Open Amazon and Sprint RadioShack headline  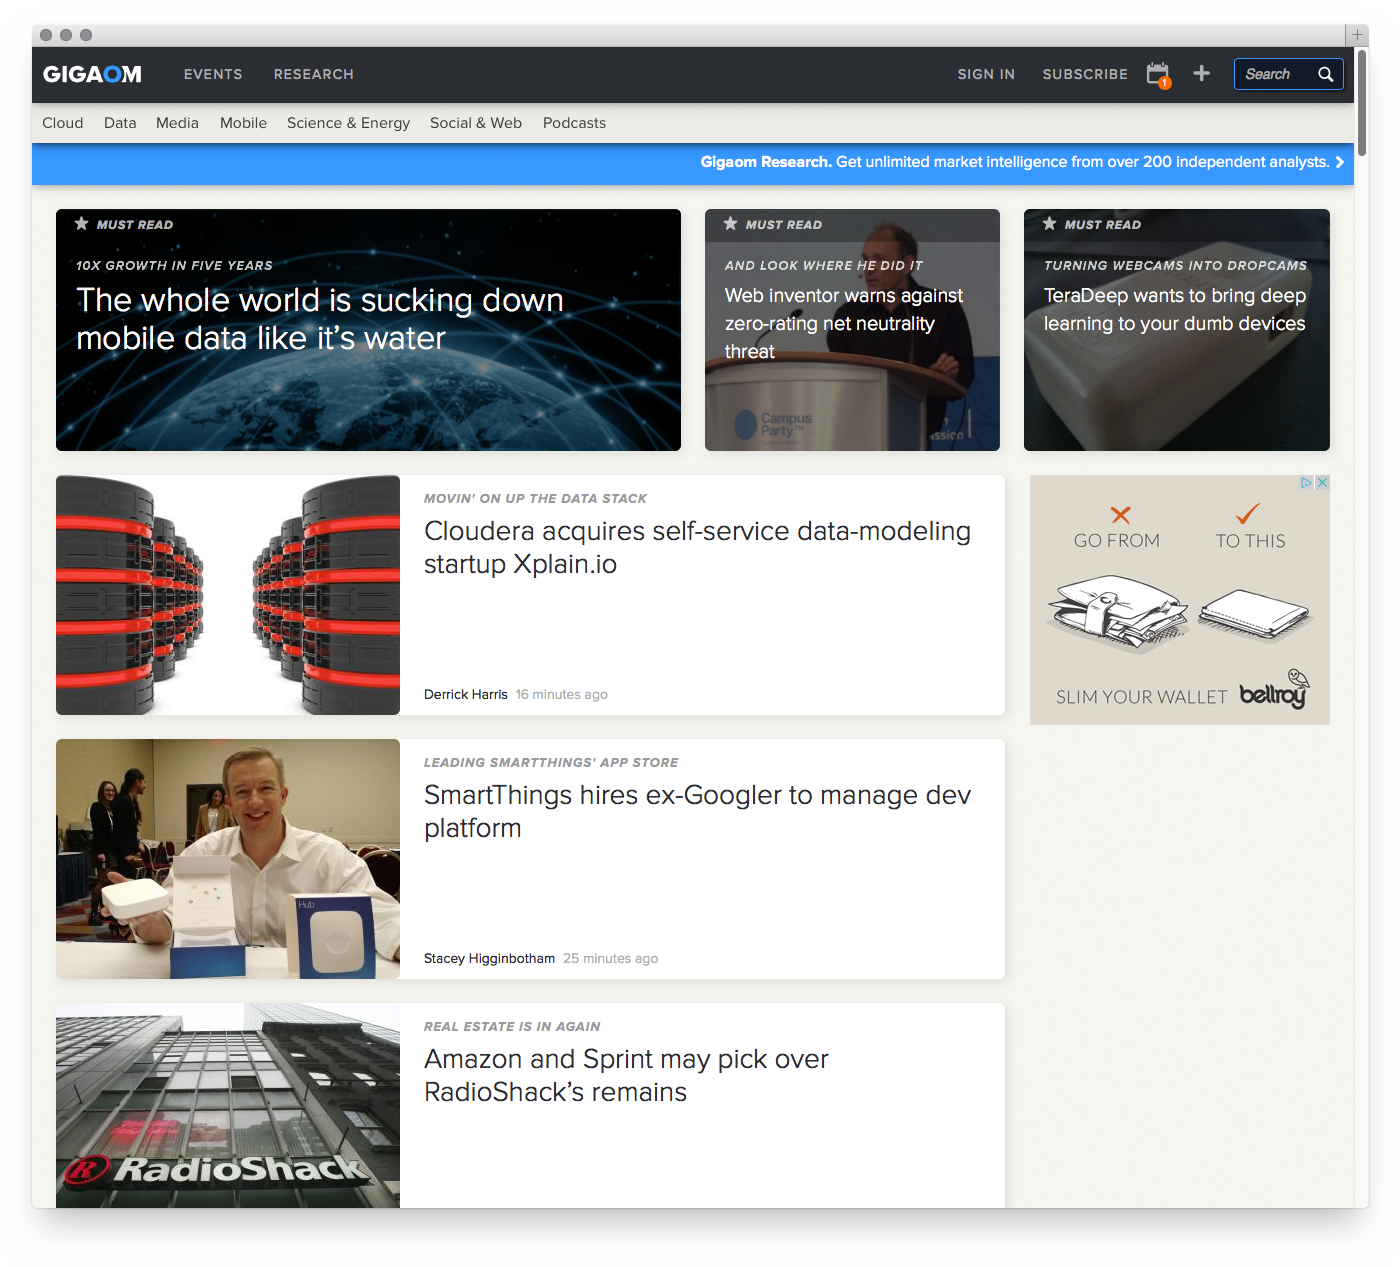point(626,1075)
